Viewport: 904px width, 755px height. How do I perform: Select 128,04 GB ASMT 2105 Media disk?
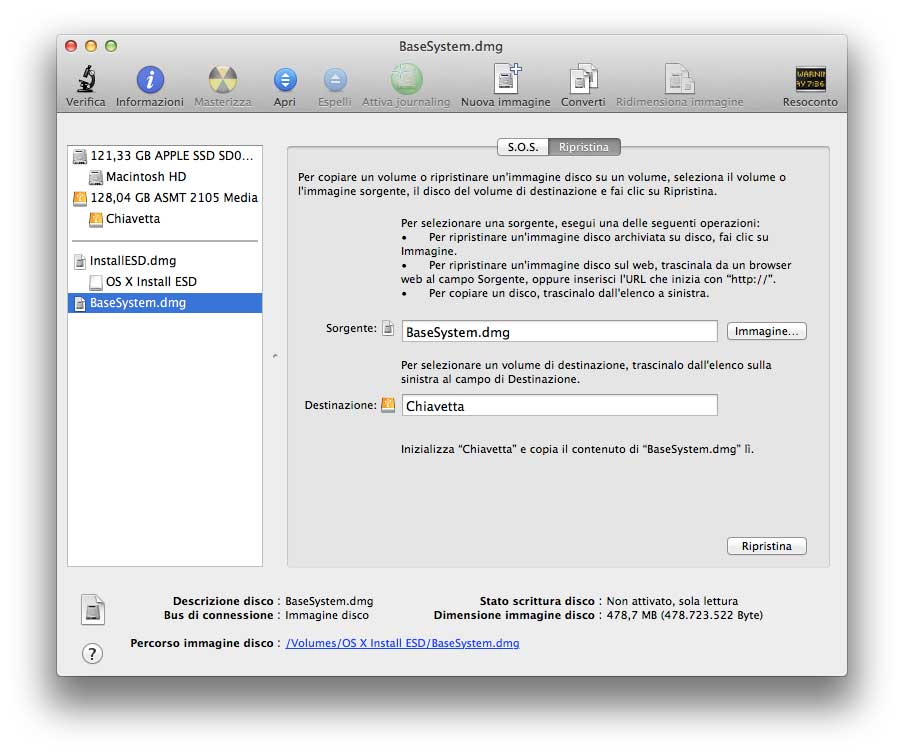point(174,198)
